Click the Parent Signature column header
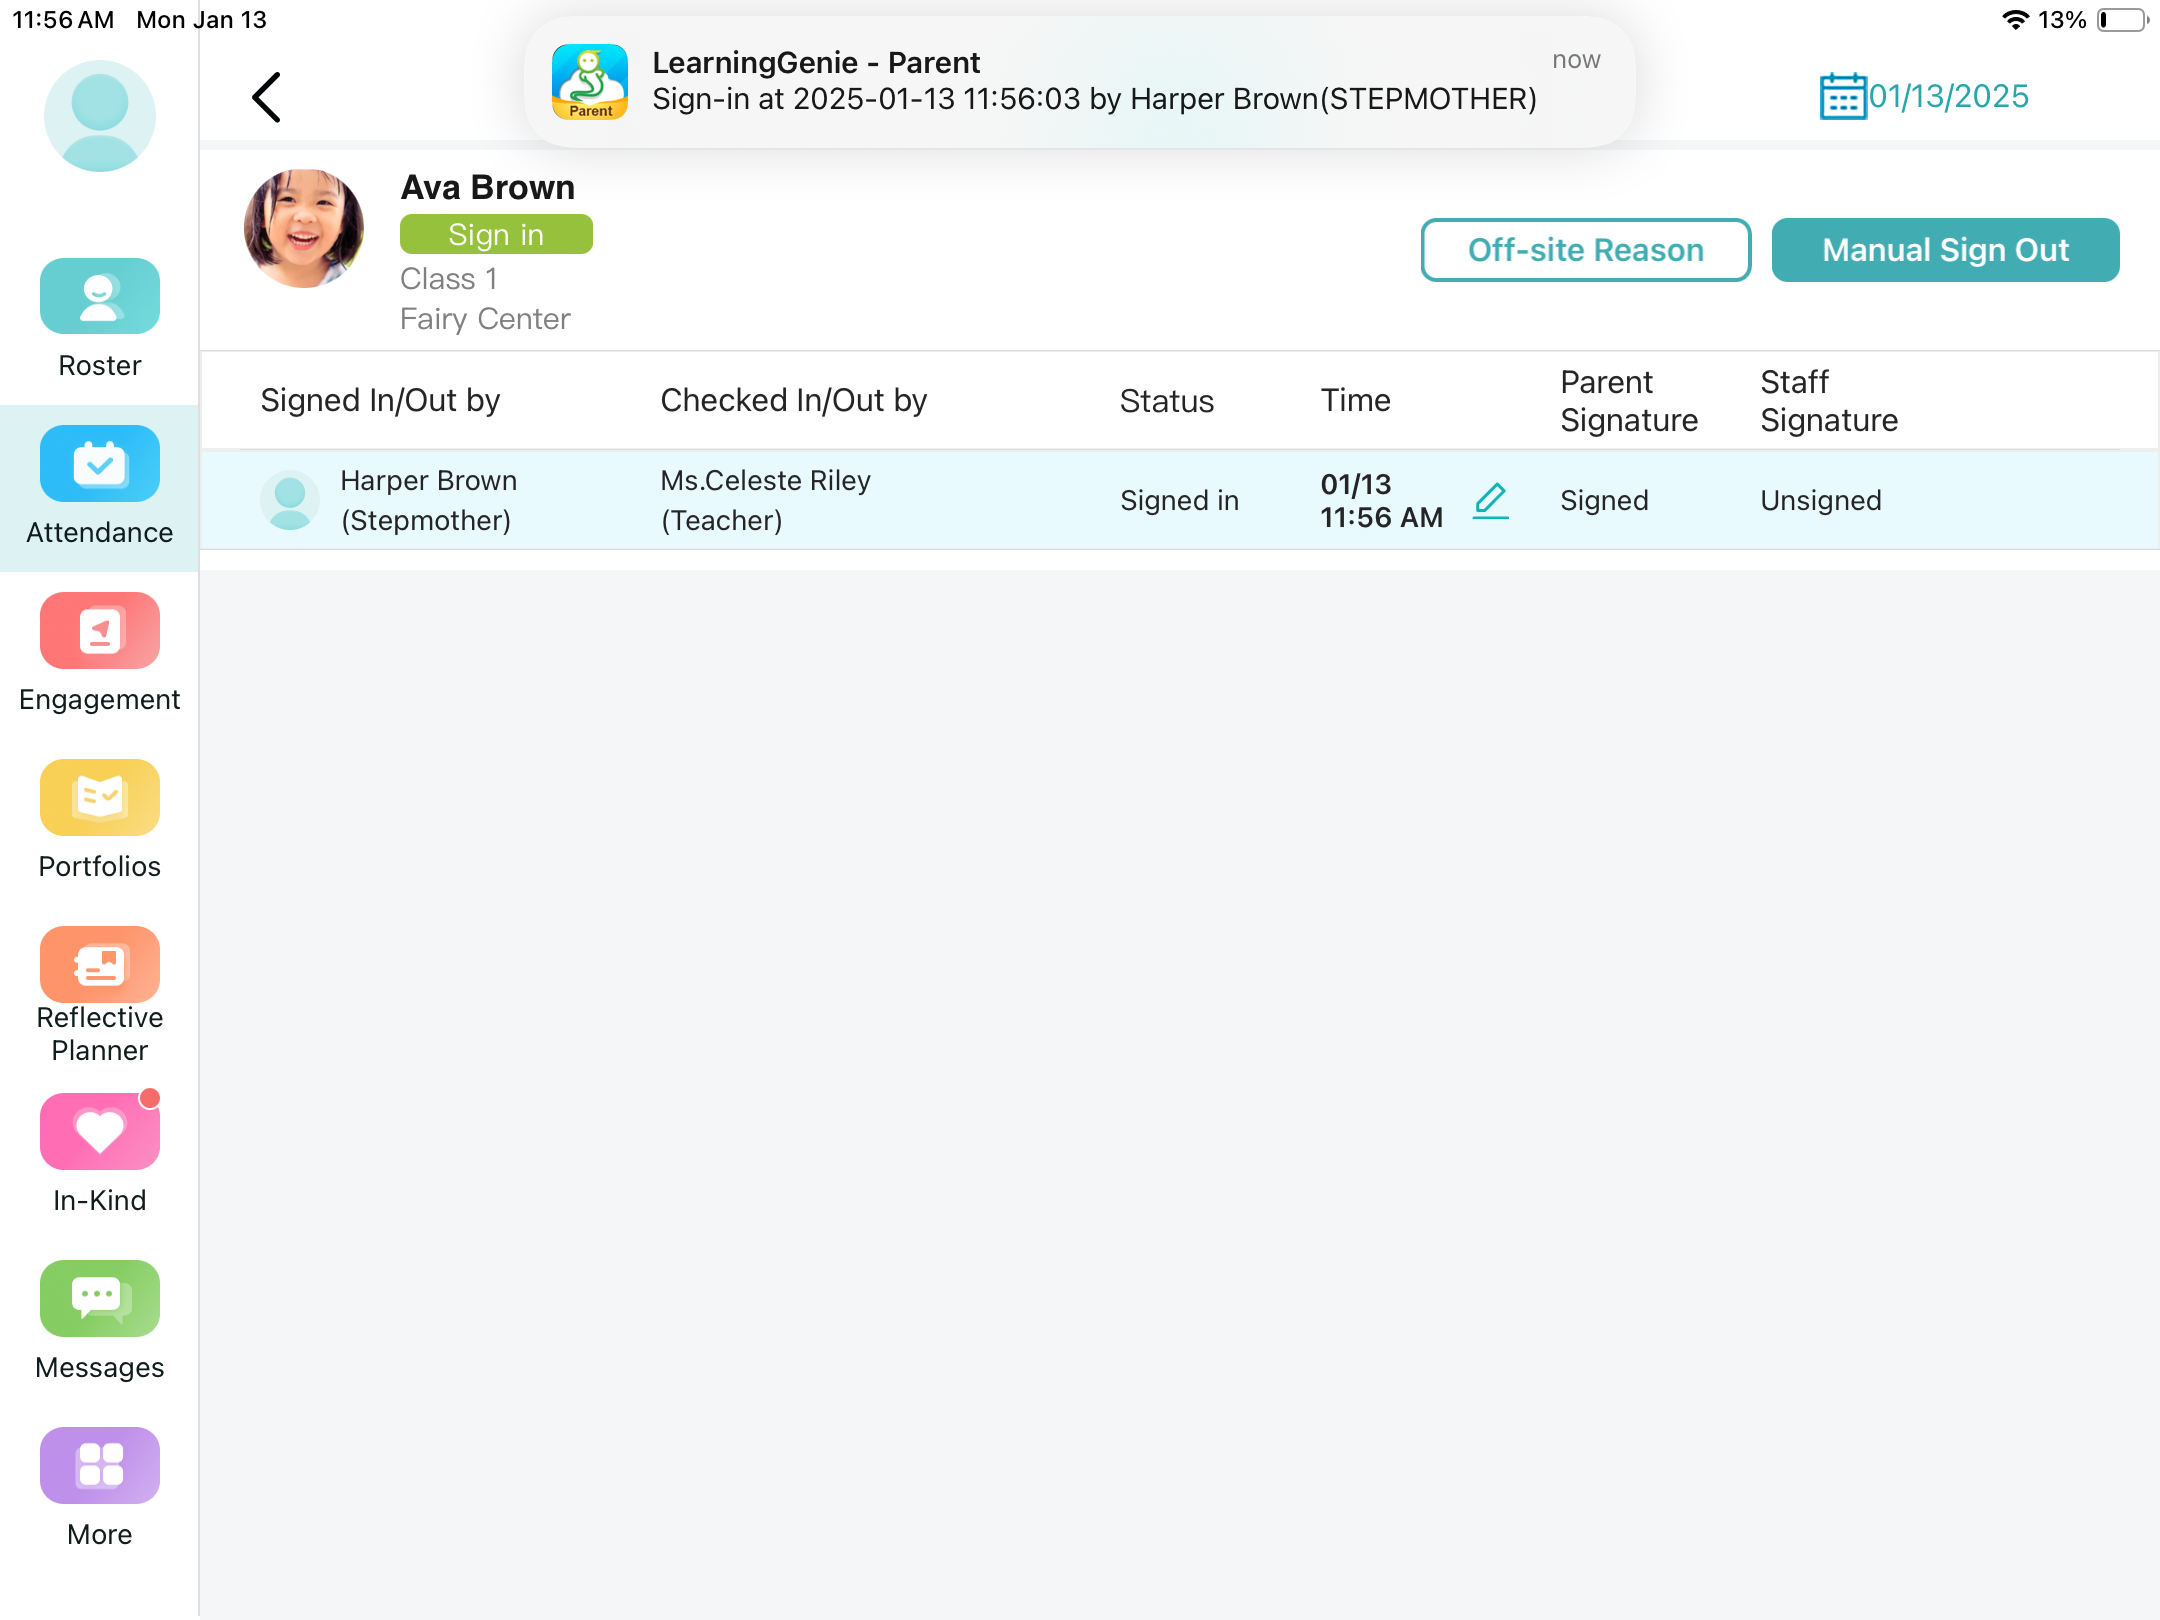This screenshot has height=1620, width=2160. point(1629,400)
